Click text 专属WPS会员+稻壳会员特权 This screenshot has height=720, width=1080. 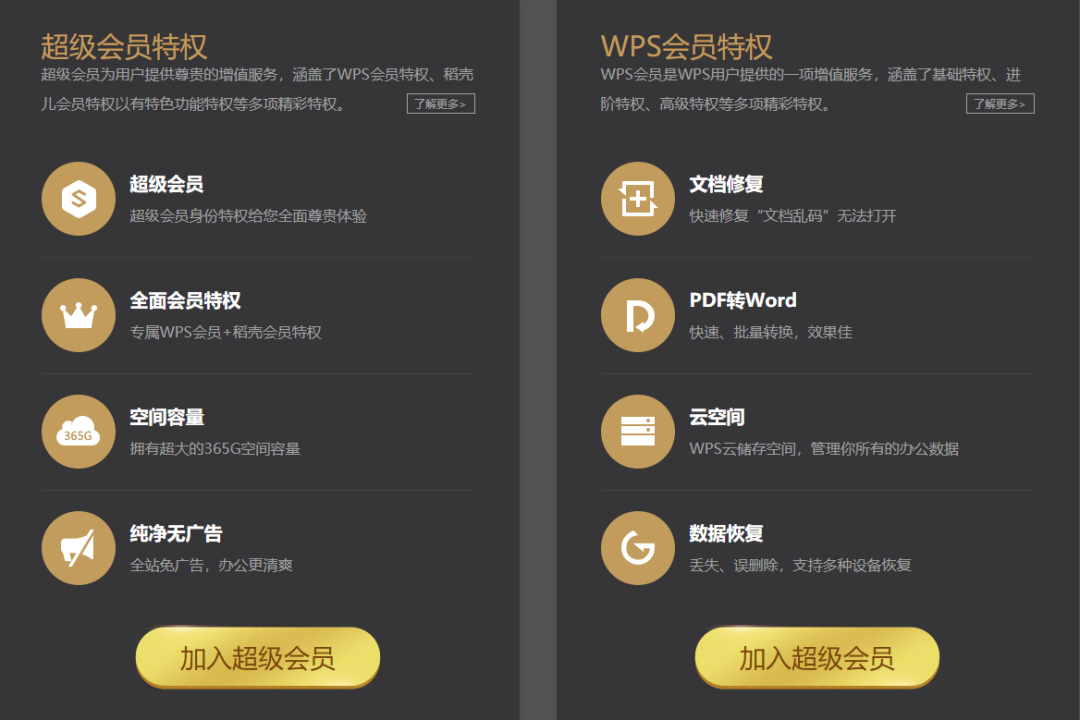tap(226, 333)
